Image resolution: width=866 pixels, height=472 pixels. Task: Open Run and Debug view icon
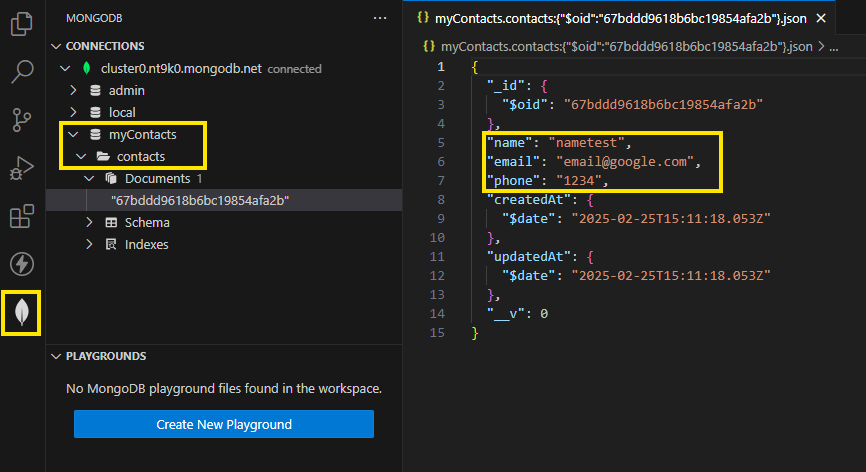coord(22,168)
